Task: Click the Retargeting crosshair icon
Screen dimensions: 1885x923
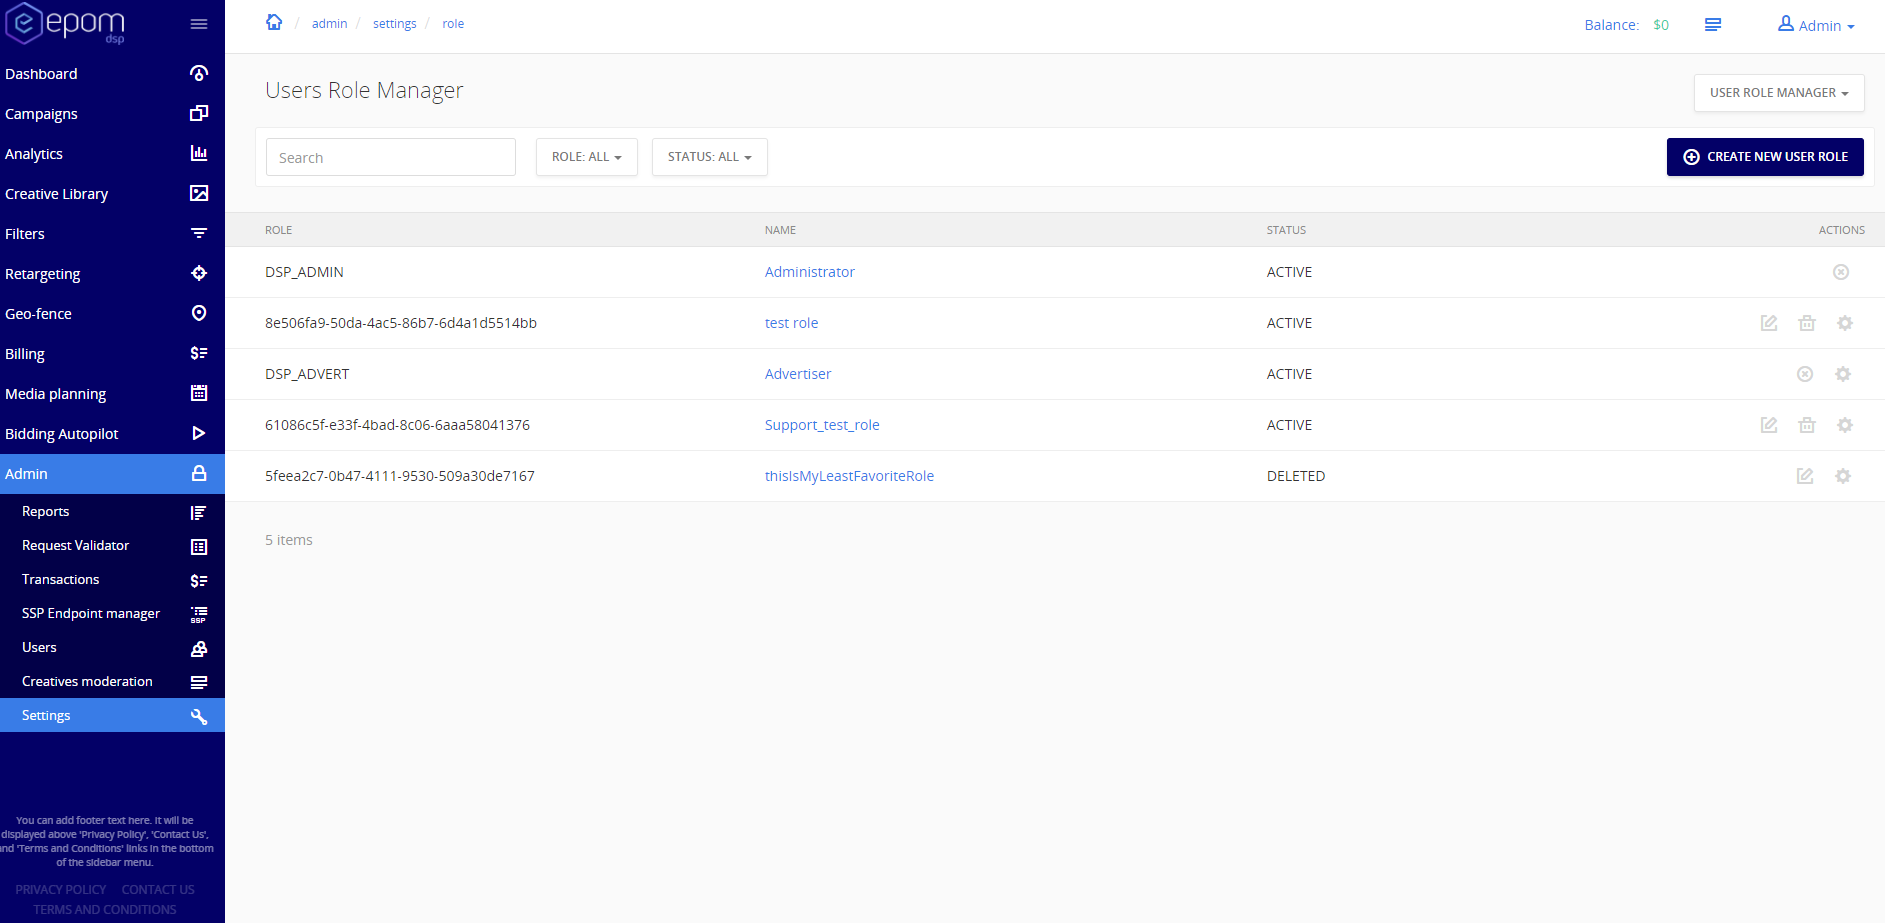Action: [199, 273]
